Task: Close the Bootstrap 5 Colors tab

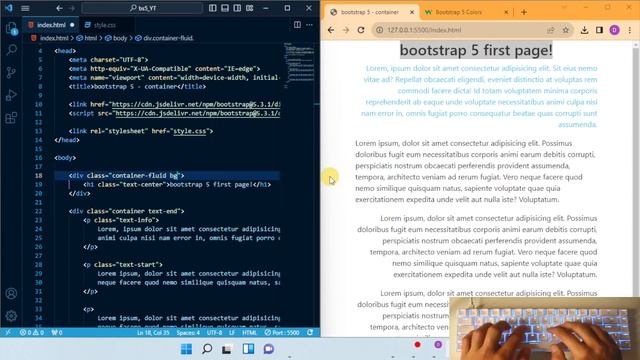Action: tap(506, 12)
